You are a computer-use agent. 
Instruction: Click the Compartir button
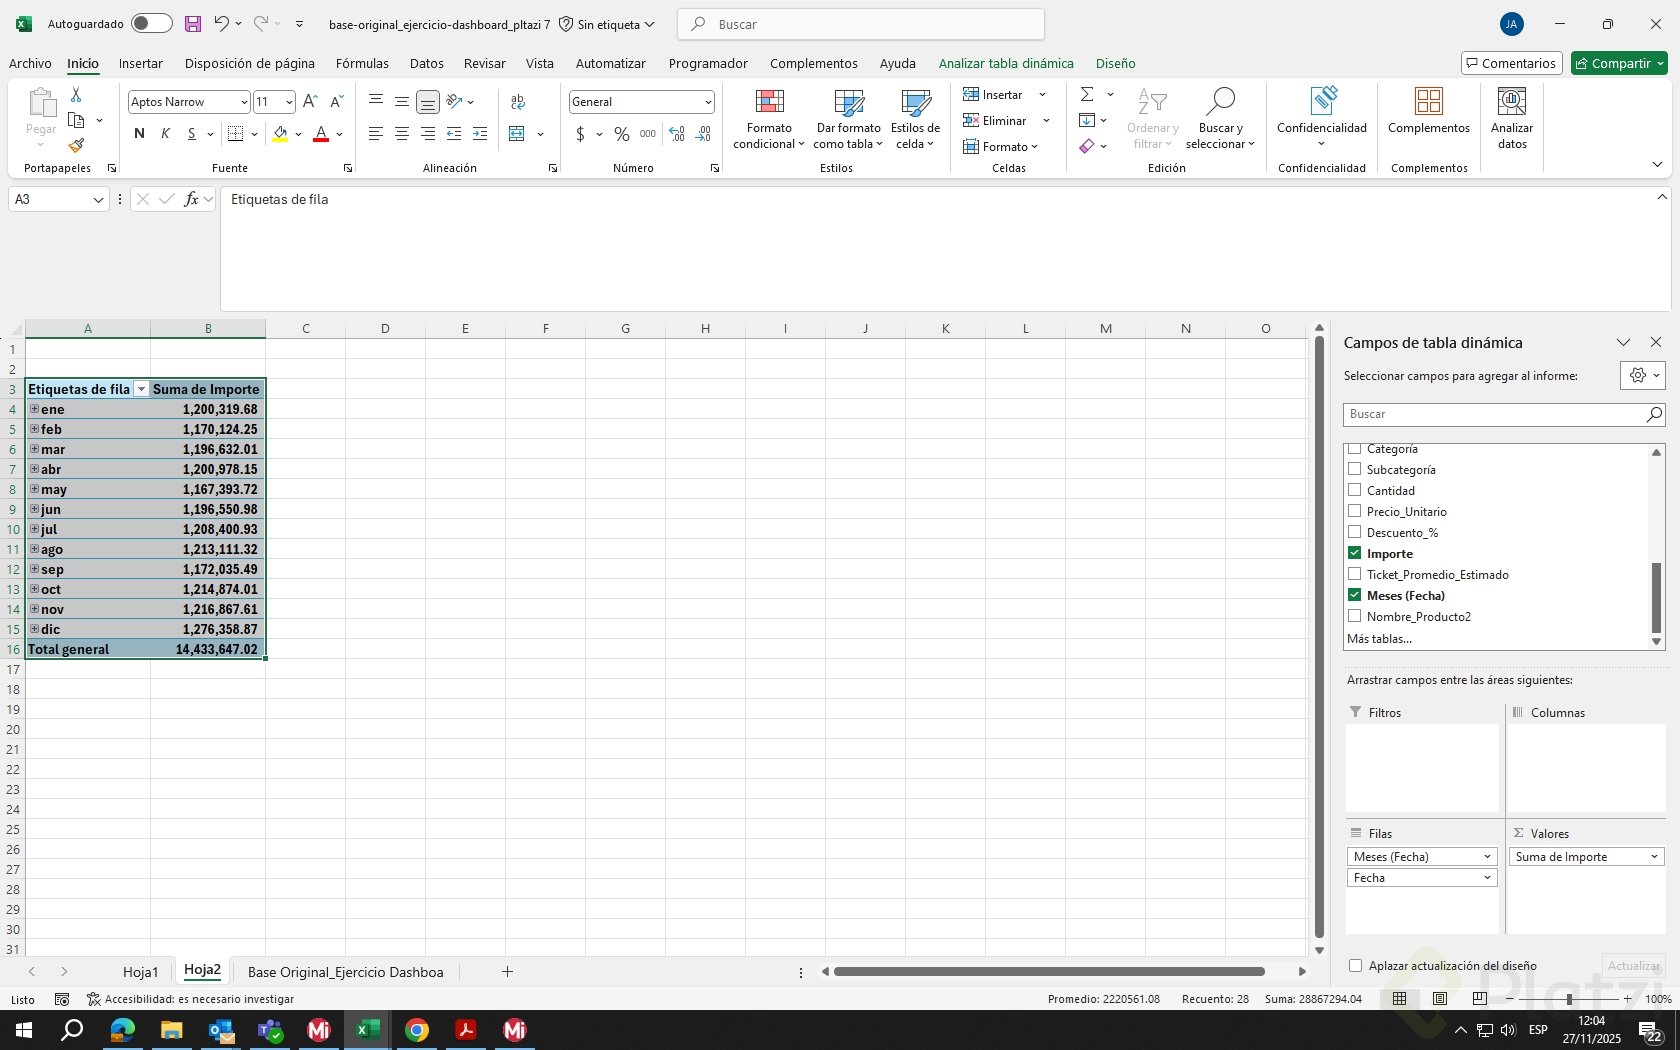coord(1619,63)
